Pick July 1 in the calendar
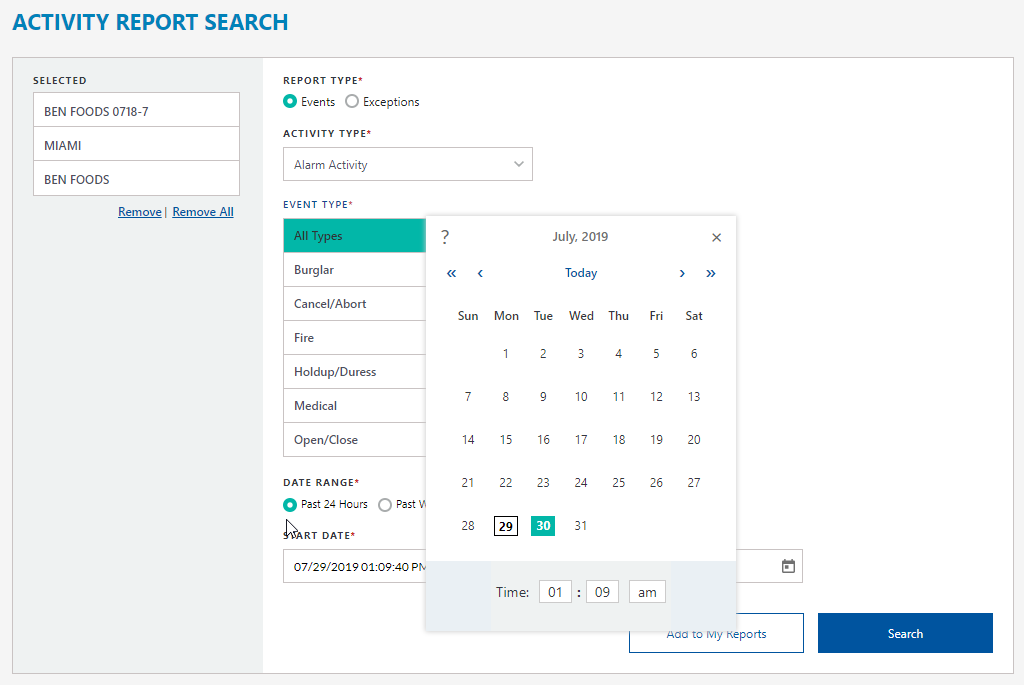This screenshot has width=1024, height=685. point(505,354)
